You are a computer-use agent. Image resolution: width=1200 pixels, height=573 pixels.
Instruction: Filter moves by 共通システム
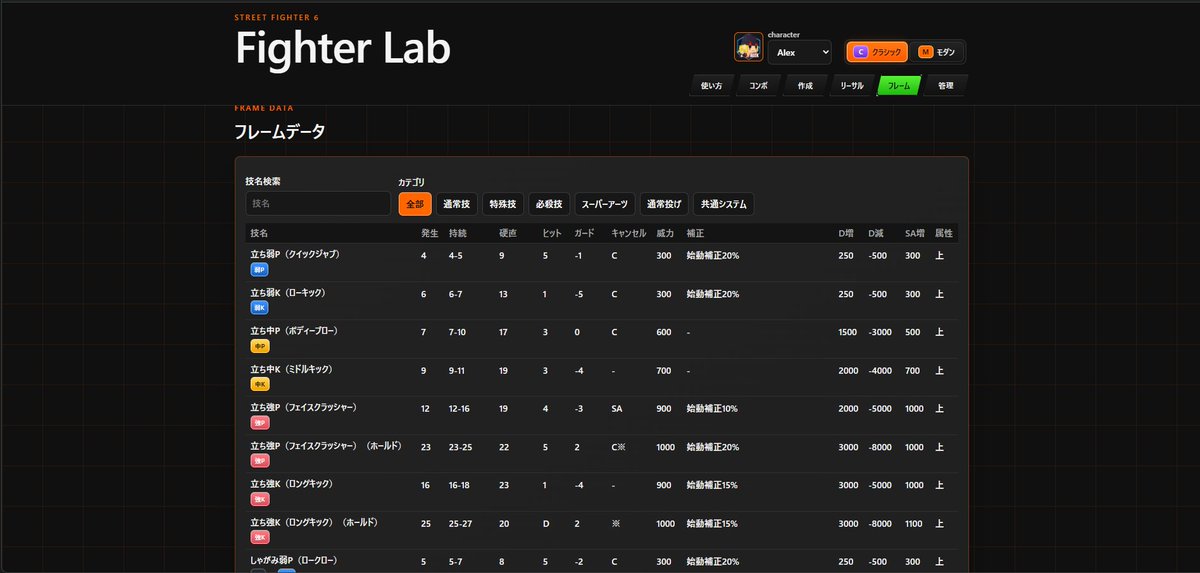724,204
